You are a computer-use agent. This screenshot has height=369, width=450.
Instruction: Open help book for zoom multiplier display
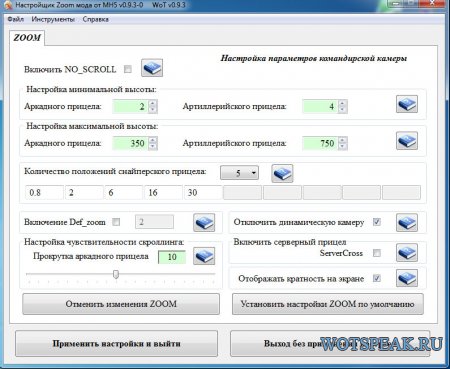coord(407,278)
